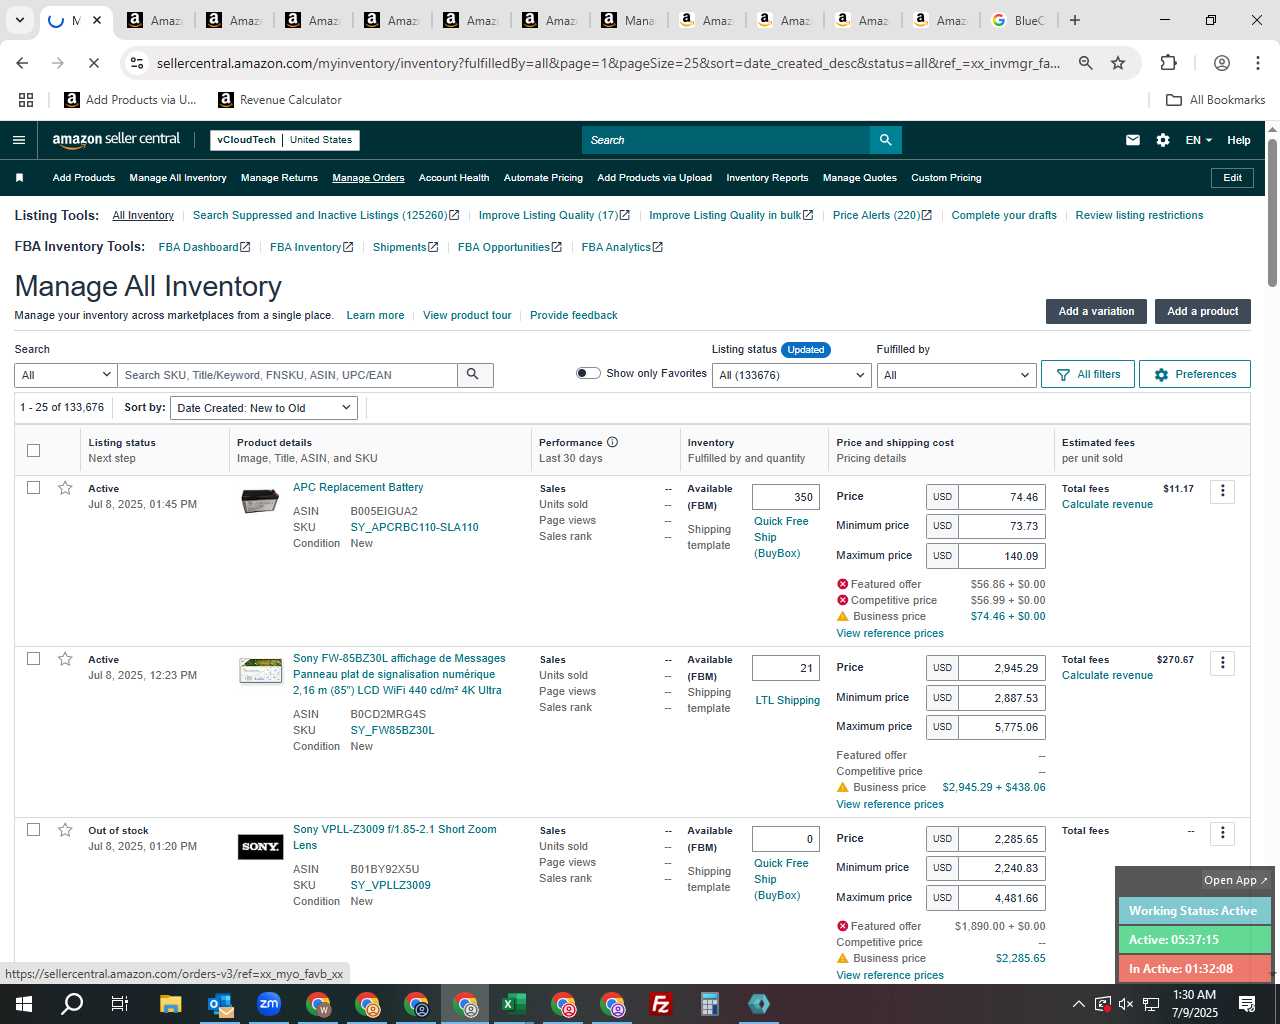Open Excel from the taskbar
Viewport: 1280px width, 1024px height.
514,1004
